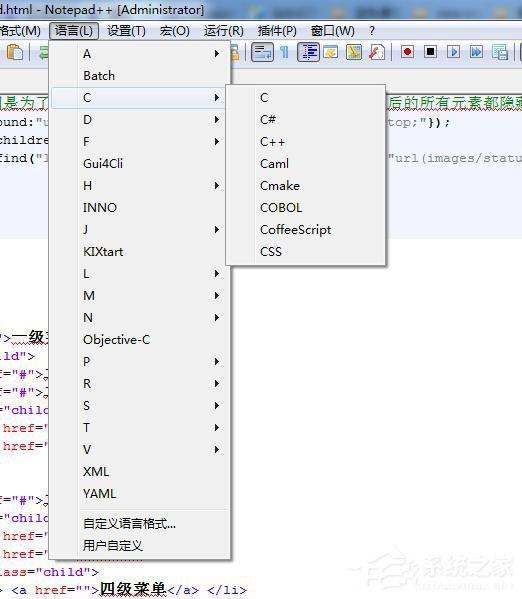Viewport: 522px width, 599px height.
Task: Save the current recorded macro icon
Action: (x=500, y=52)
